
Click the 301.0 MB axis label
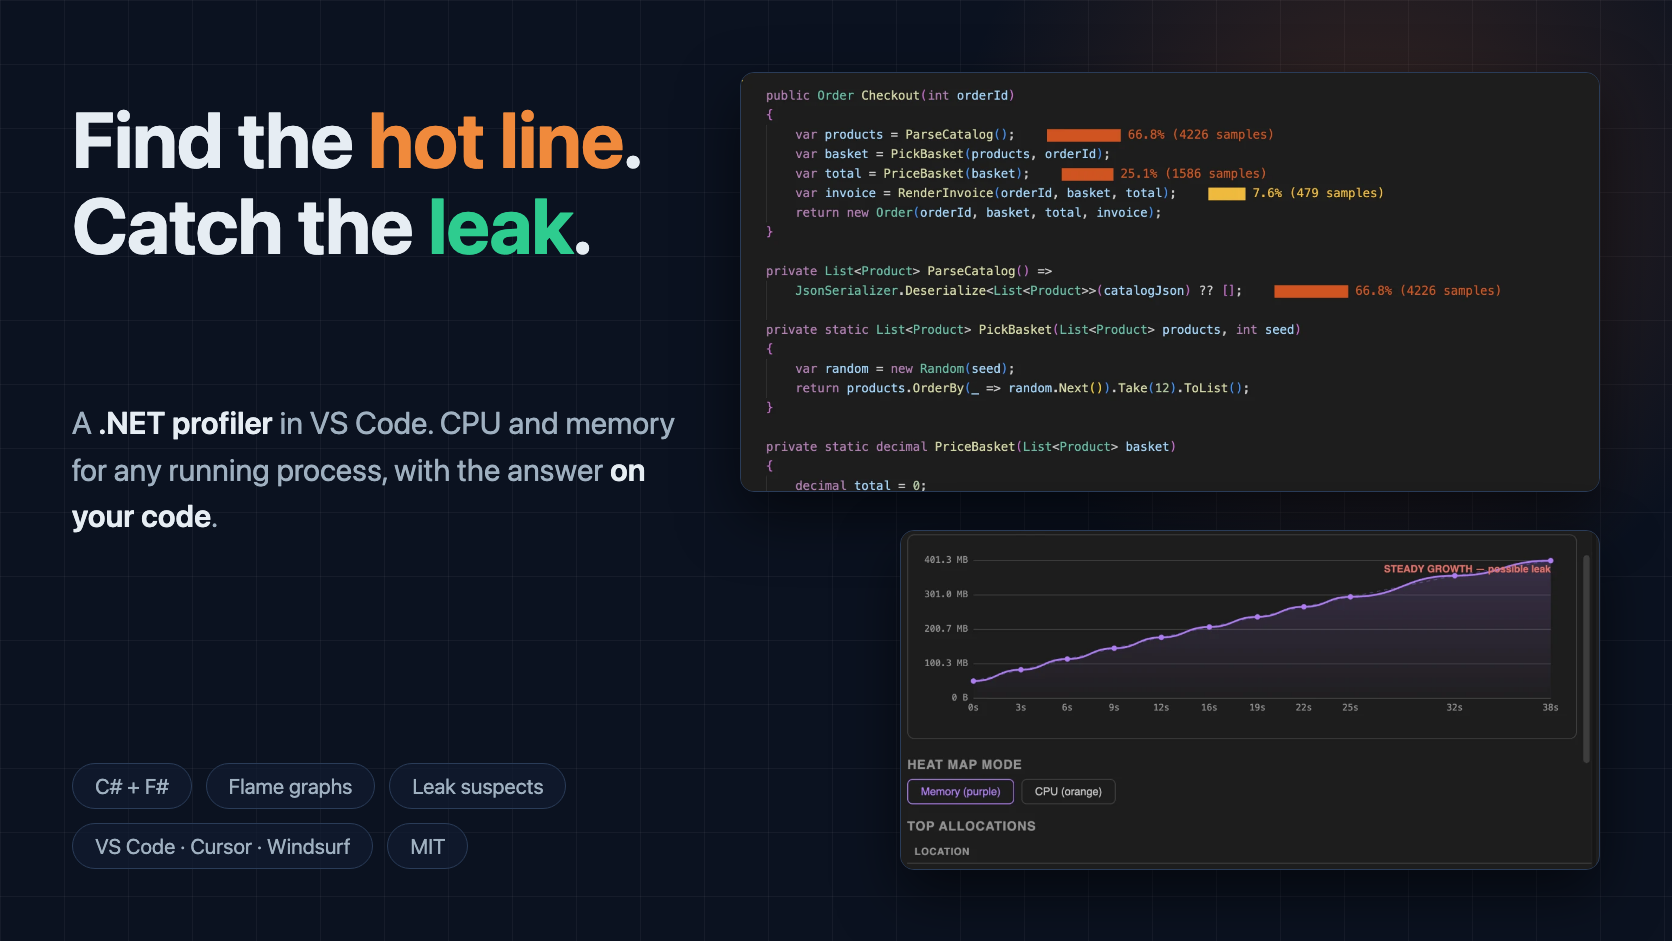pos(945,594)
